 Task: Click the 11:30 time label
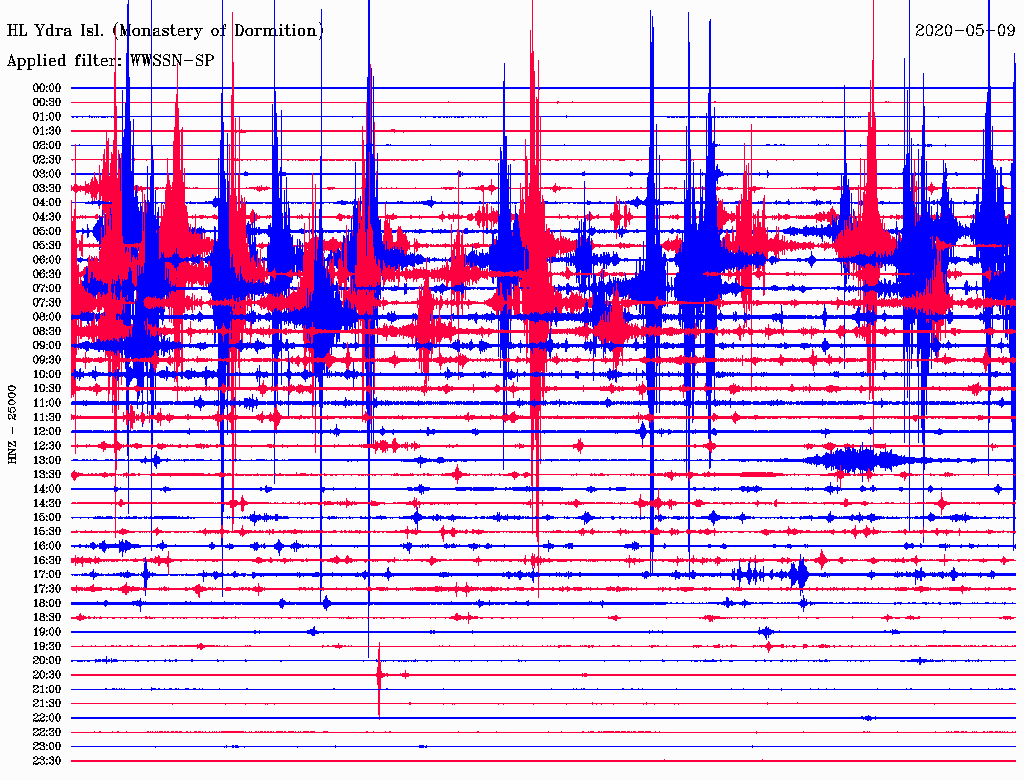(x=47, y=417)
